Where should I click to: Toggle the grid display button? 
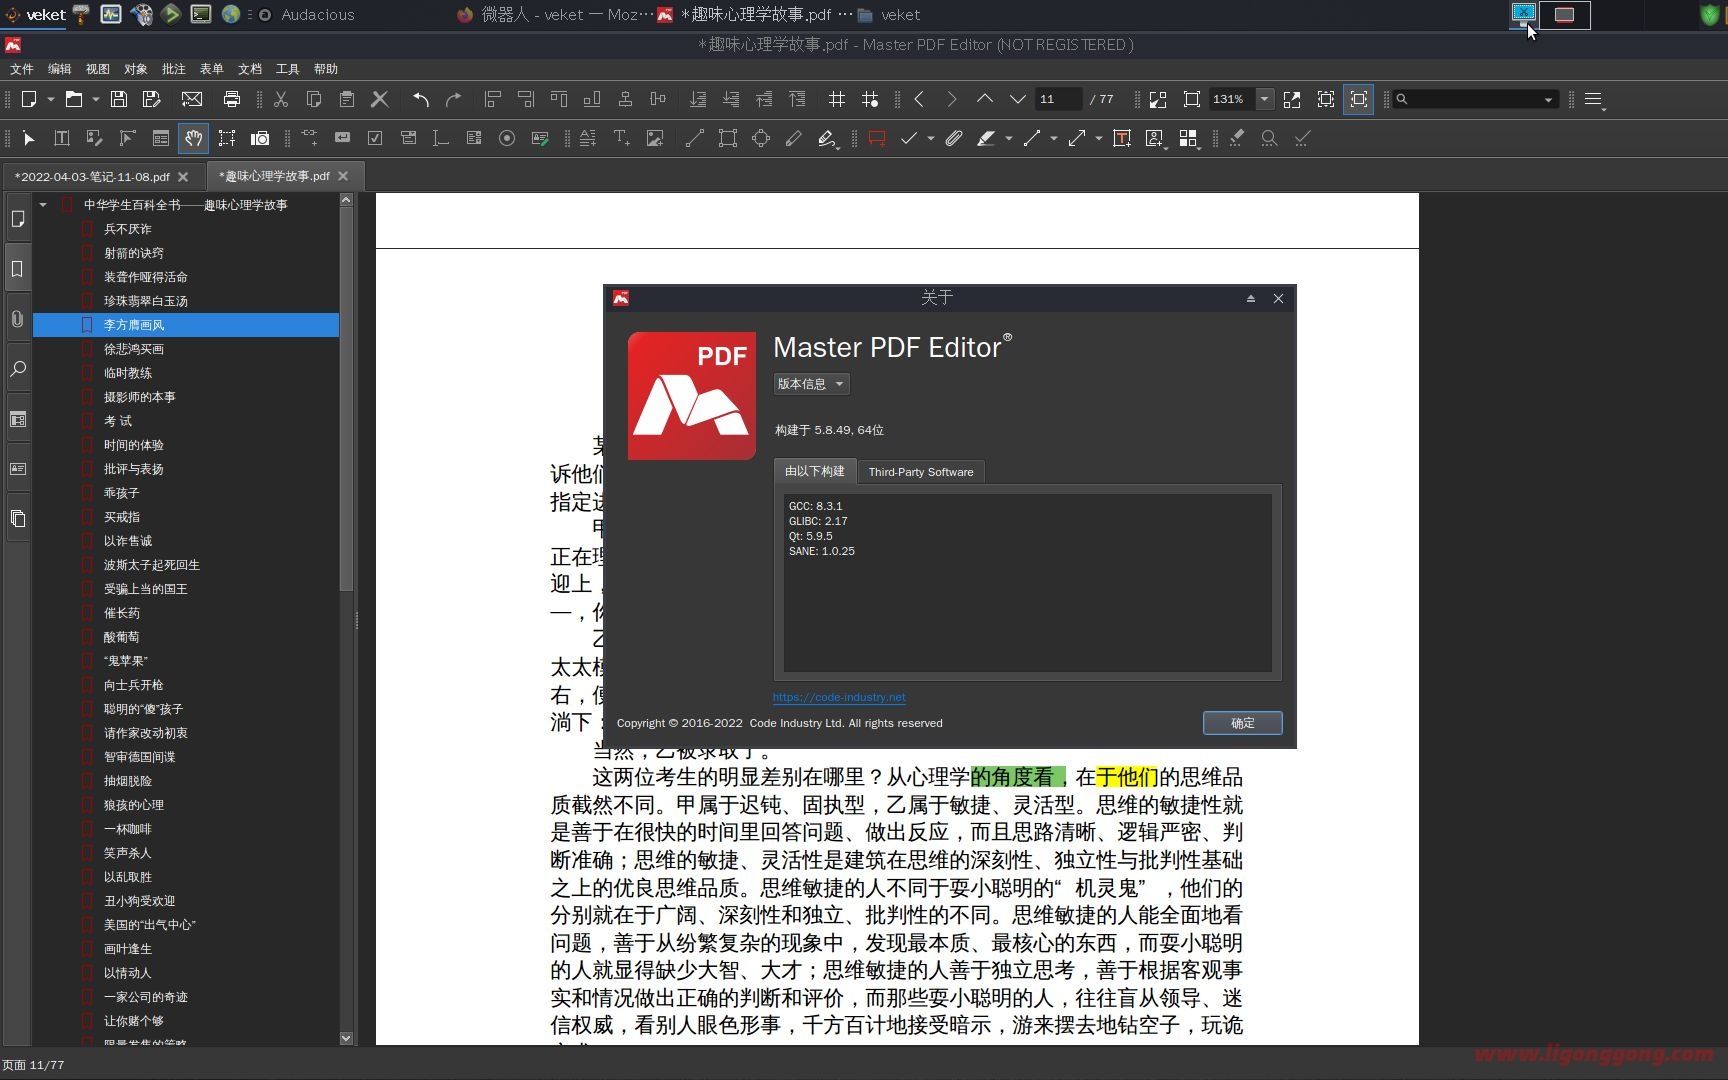point(837,99)
